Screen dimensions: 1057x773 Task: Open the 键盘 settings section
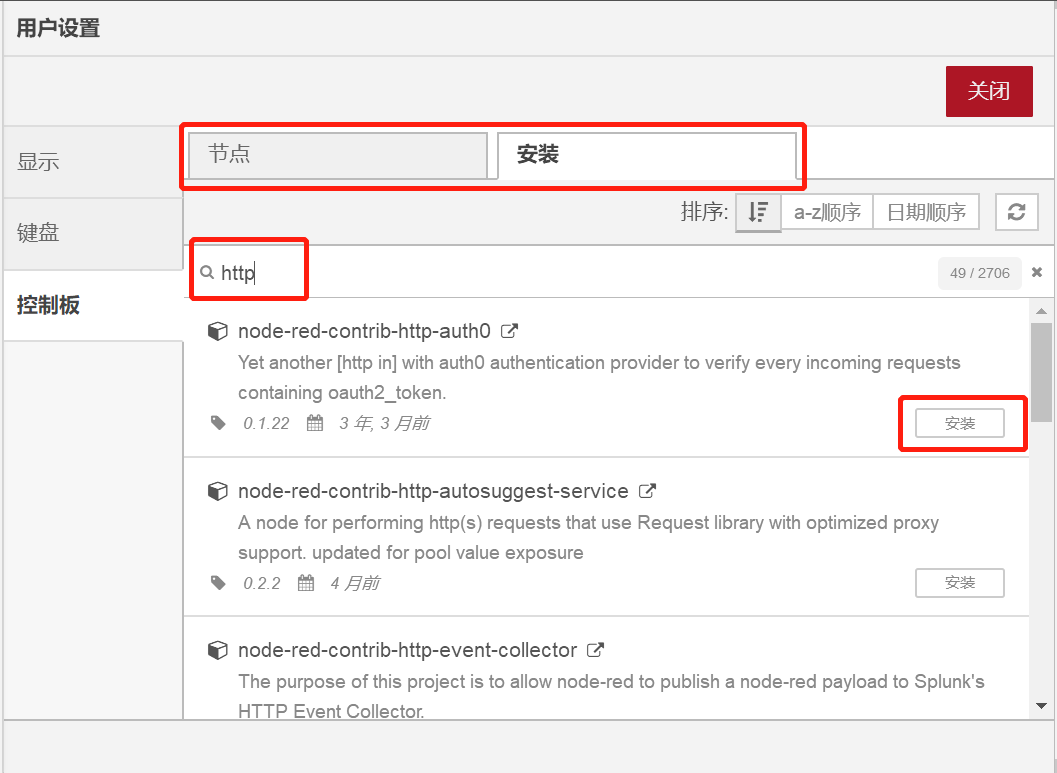click(x=92, y=233)
